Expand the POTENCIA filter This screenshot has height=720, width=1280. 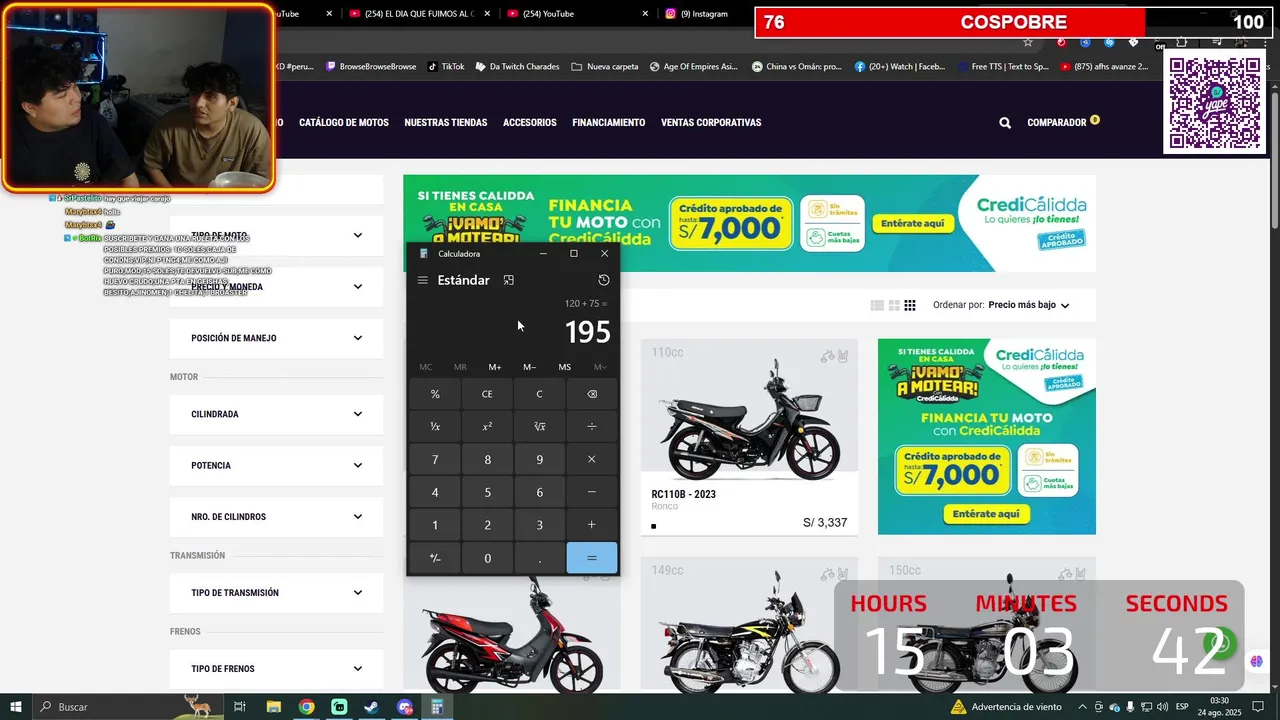[x=277, y=466]
